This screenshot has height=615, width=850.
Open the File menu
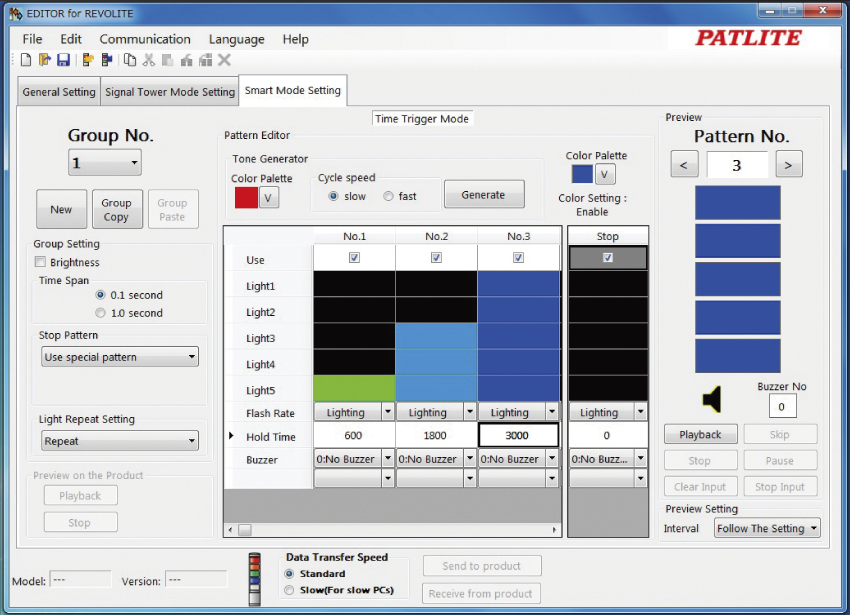[32, 39]
